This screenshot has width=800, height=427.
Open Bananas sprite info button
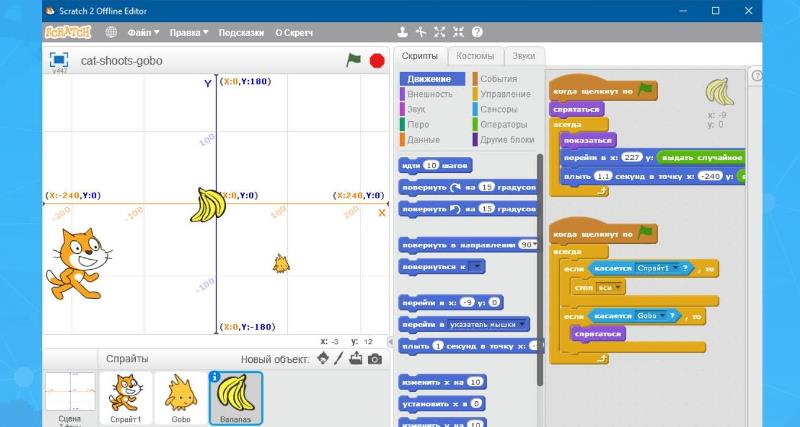coord(215,376)
